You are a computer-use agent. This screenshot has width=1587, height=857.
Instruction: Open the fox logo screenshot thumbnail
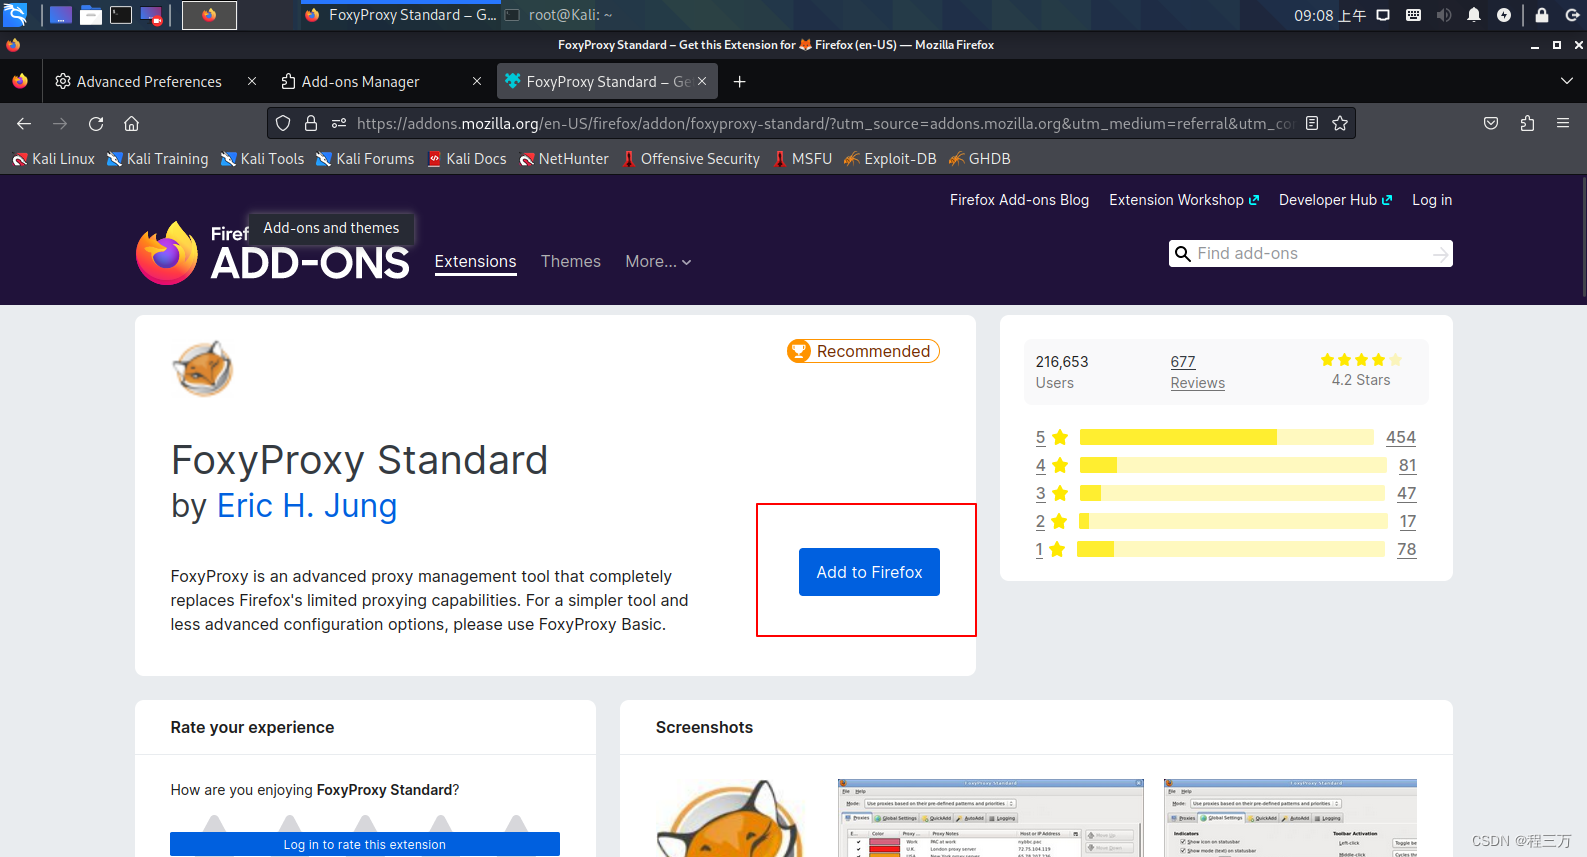[x=729, y=818]
